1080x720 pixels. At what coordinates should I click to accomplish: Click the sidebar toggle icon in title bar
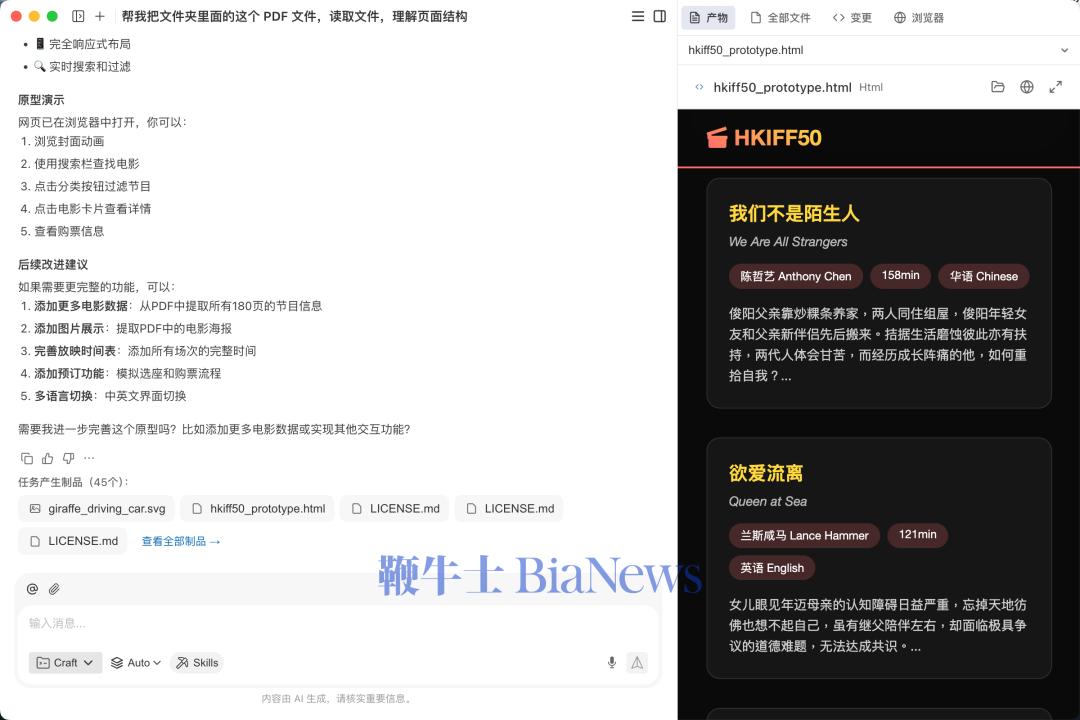659,16
